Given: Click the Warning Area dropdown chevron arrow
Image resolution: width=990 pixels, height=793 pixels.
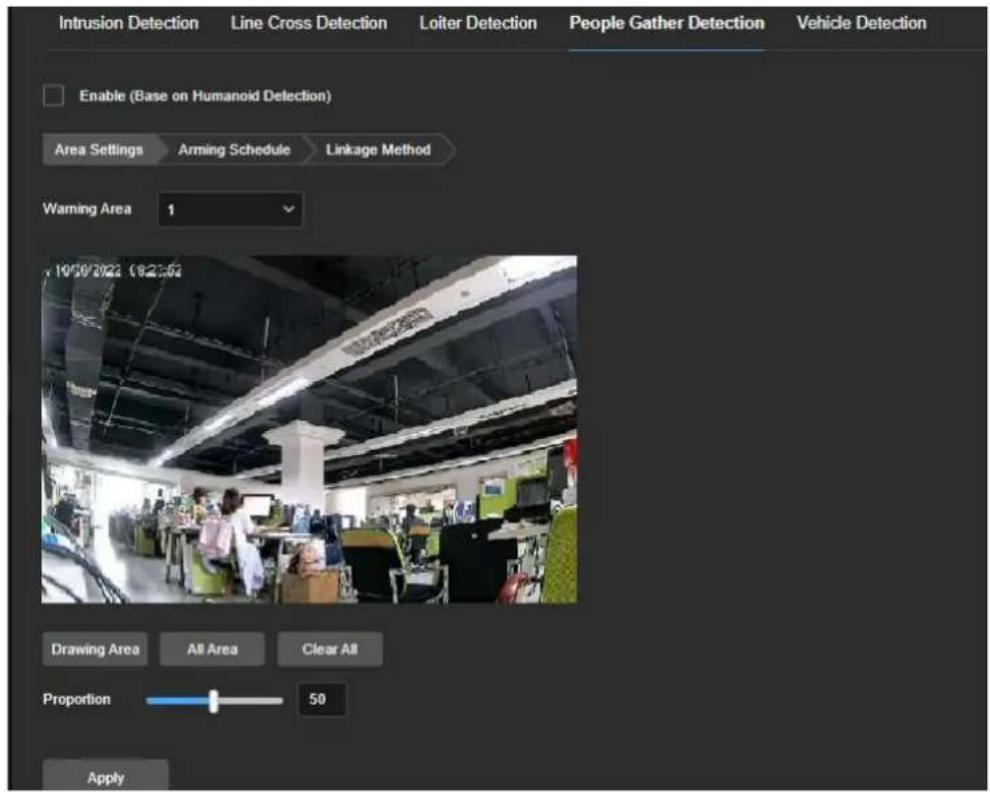Looking at the screenshot, I should (x=289, y=209).
